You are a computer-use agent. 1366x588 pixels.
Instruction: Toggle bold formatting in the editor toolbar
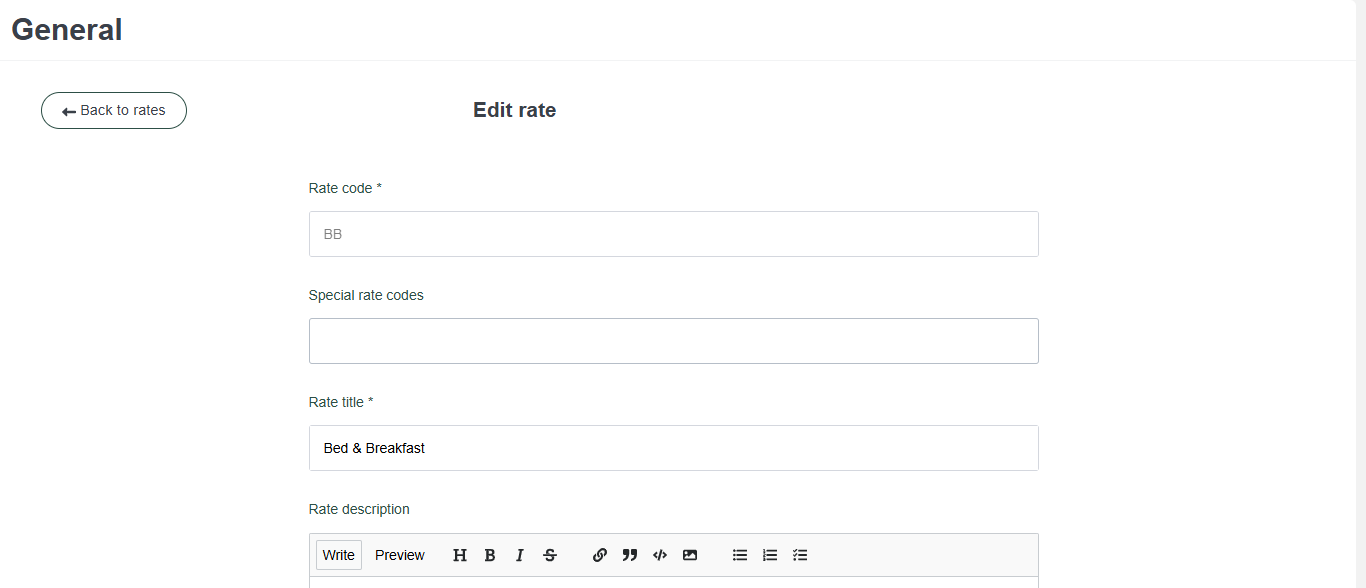(490, 555)
